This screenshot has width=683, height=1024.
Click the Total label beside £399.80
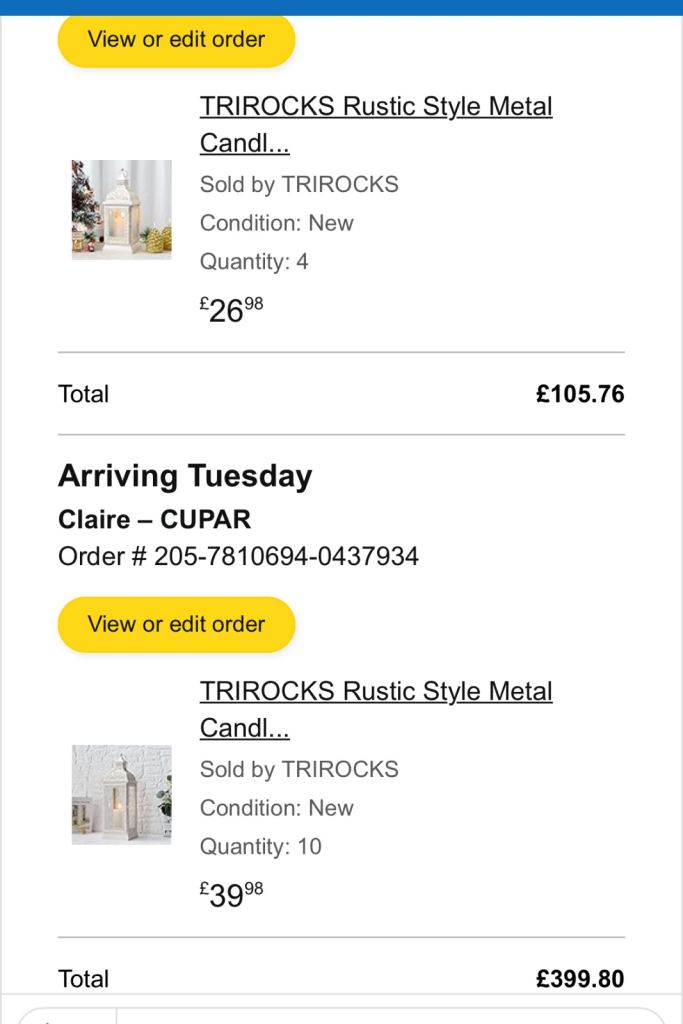[x=84, y=978]
